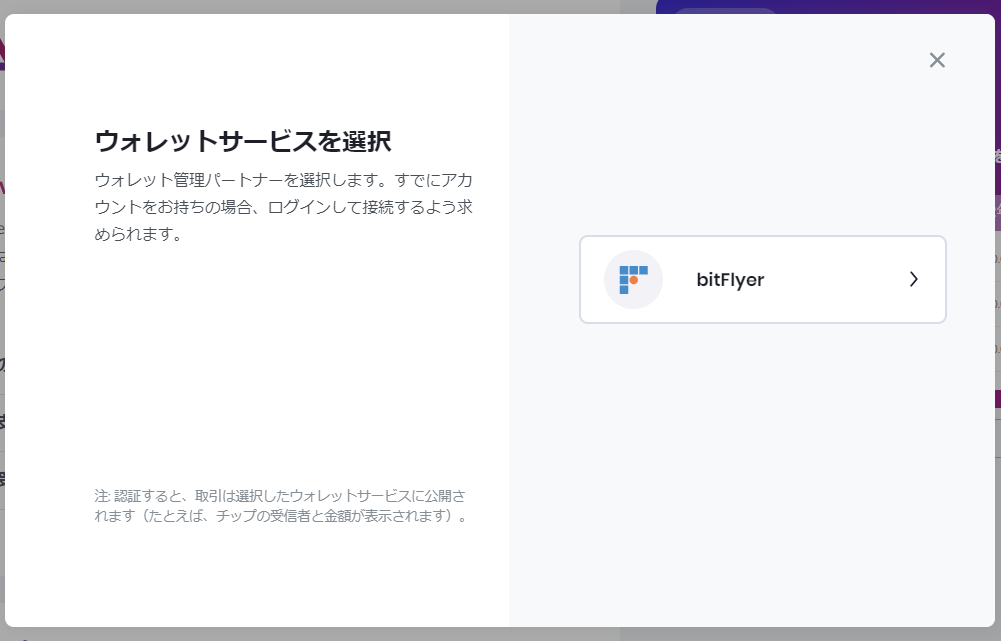1001x641 pixels.
Task: Click the ウォレットサービスを選択 heading
Action: click(243, 141)
